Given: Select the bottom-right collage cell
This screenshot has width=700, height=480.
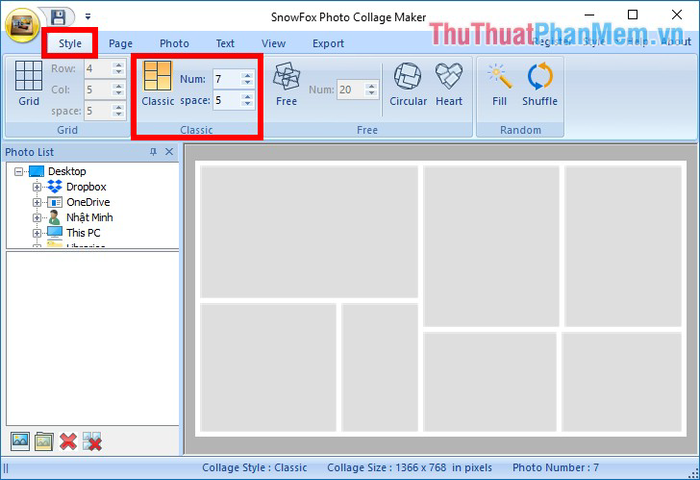Looking at the screenshot, I should click(x=621, y=382).
